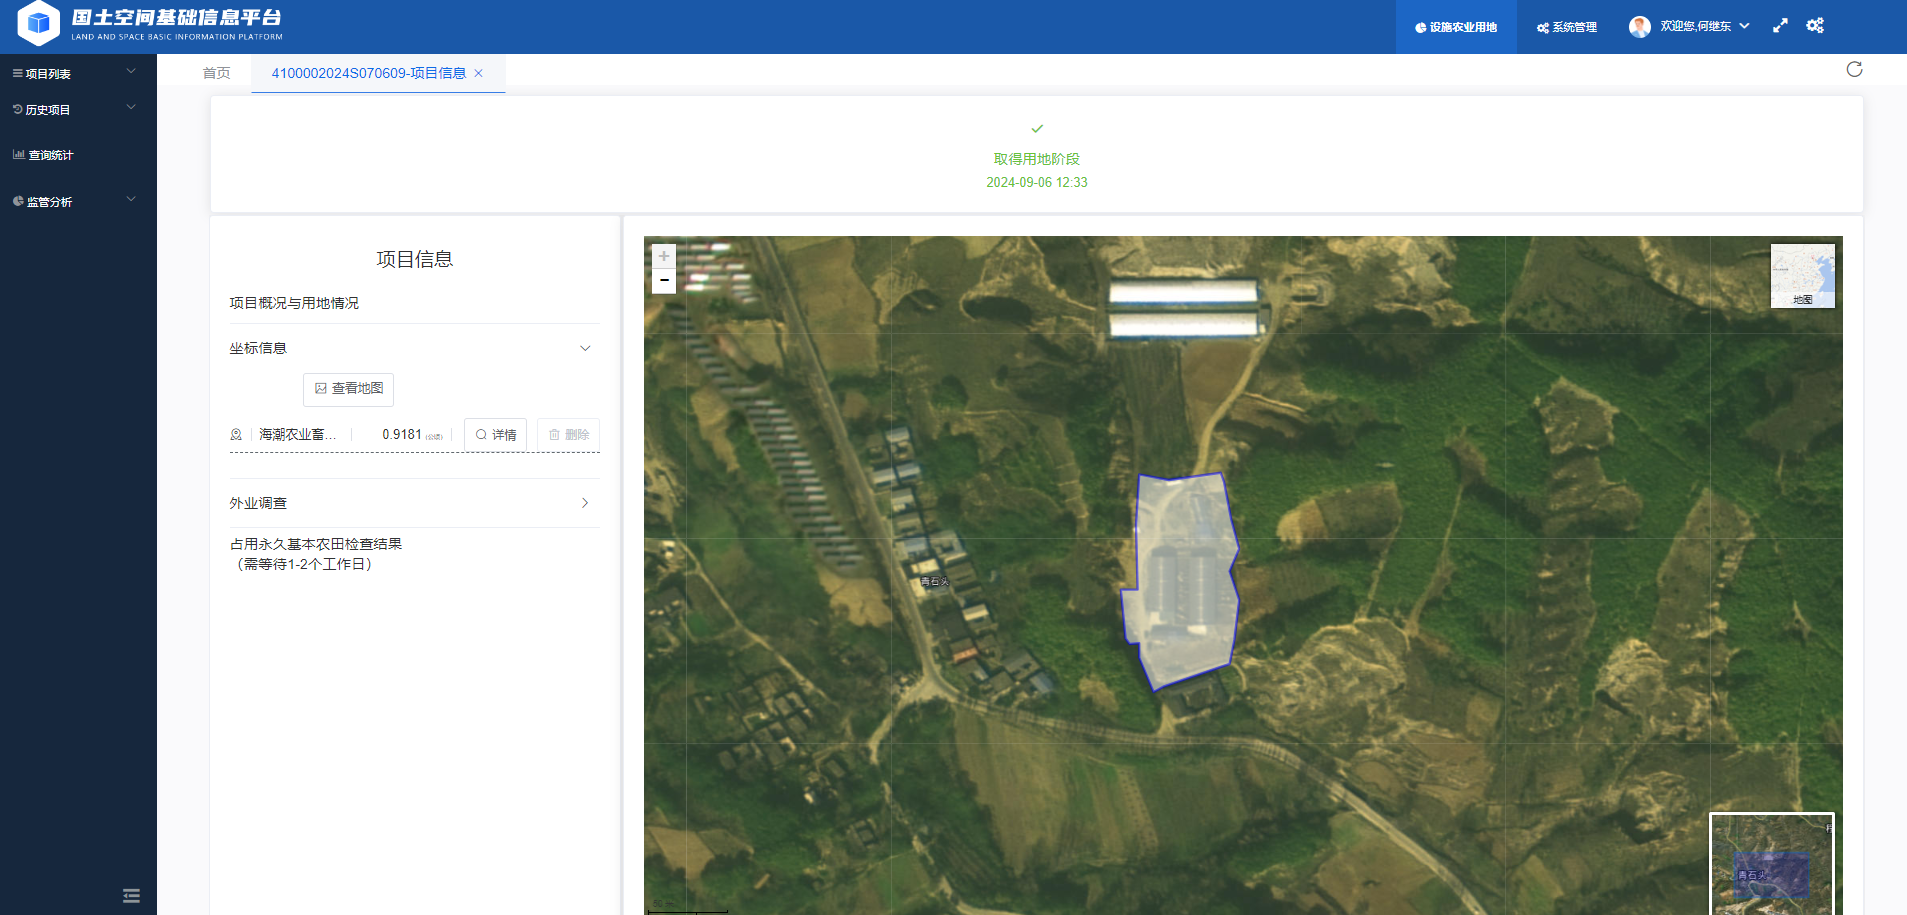Viewport: 1907px width, 915px height.
Task: Click 查看地图 button
Action: [x=348, y=389]
